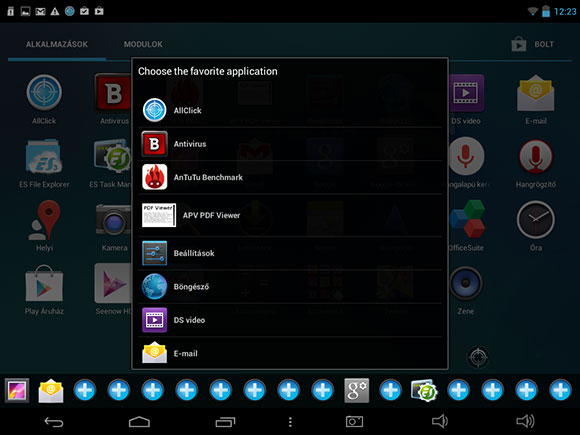580x435 pixels.
Task: Pick Antivirus from the favorite application dialog
Action: point(290,144)
